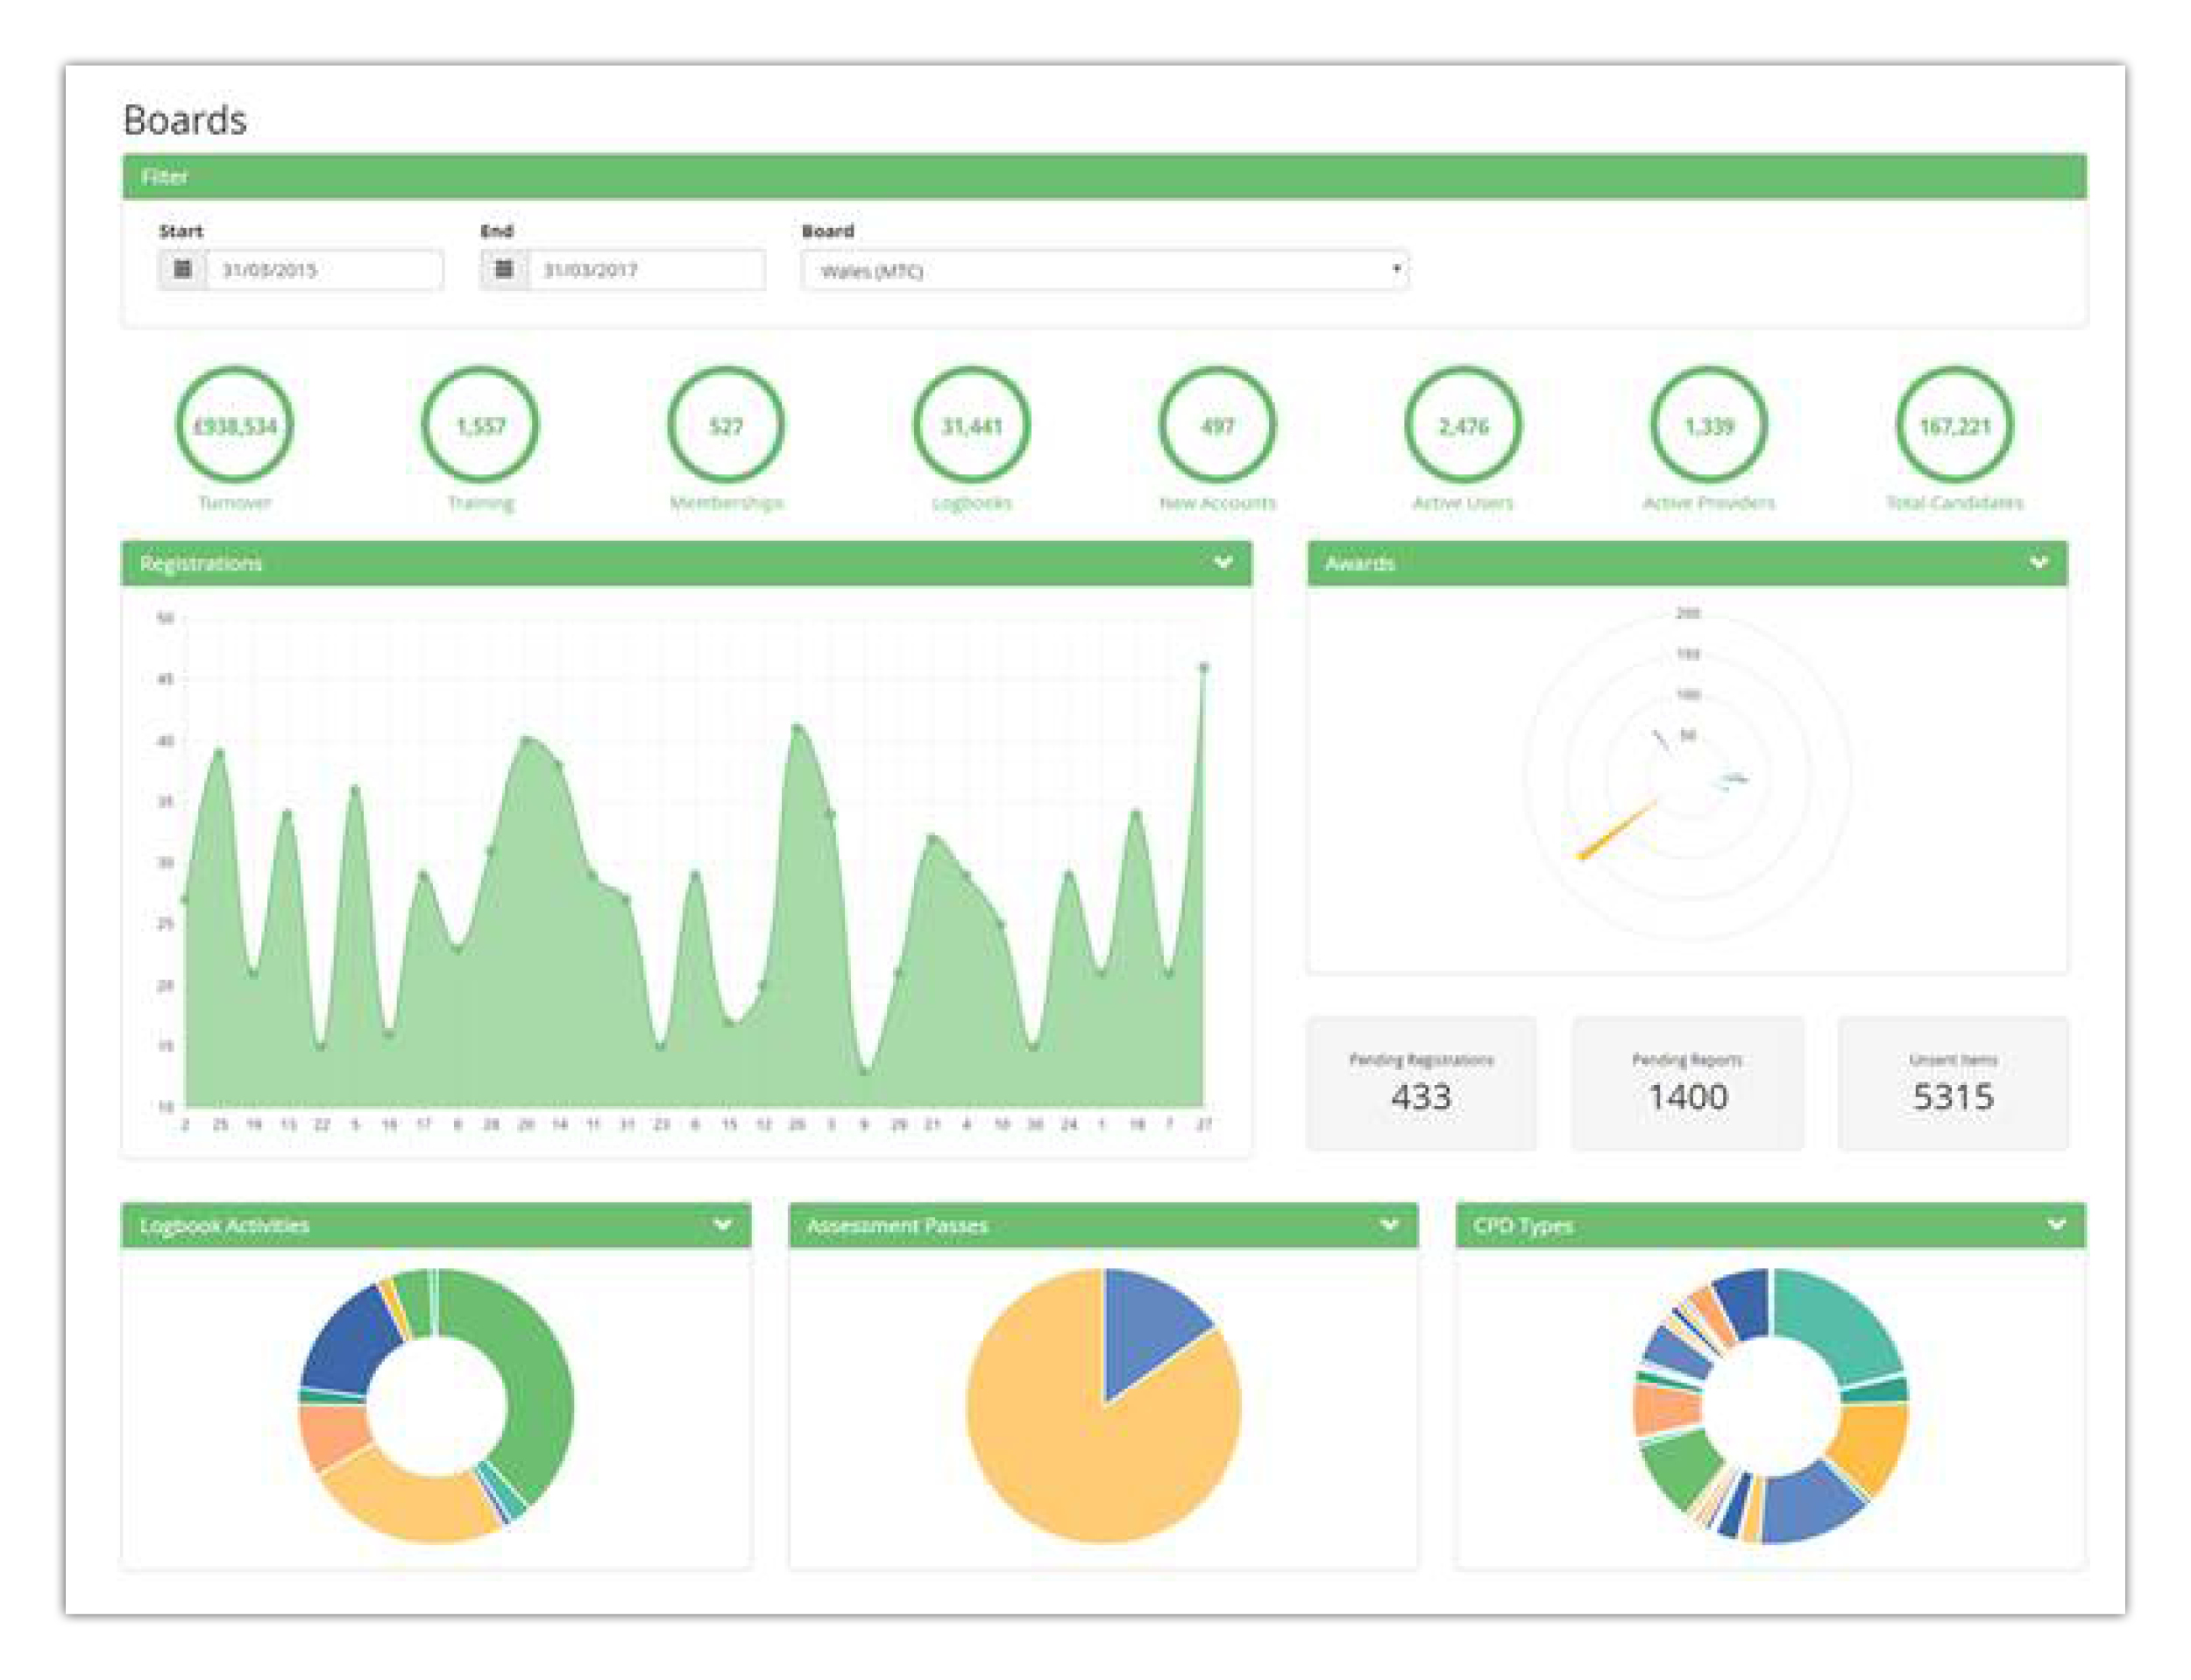Open the Board dropdown showing Wales (MTC)

tap(1105, 270)
